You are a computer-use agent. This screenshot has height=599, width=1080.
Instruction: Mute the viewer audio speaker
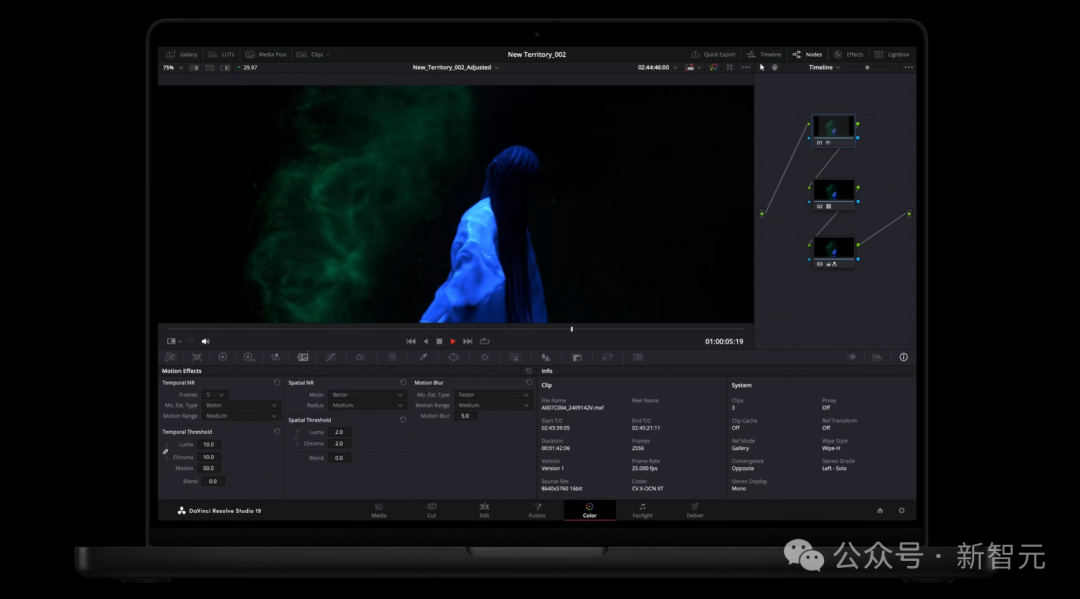(205, 341)
